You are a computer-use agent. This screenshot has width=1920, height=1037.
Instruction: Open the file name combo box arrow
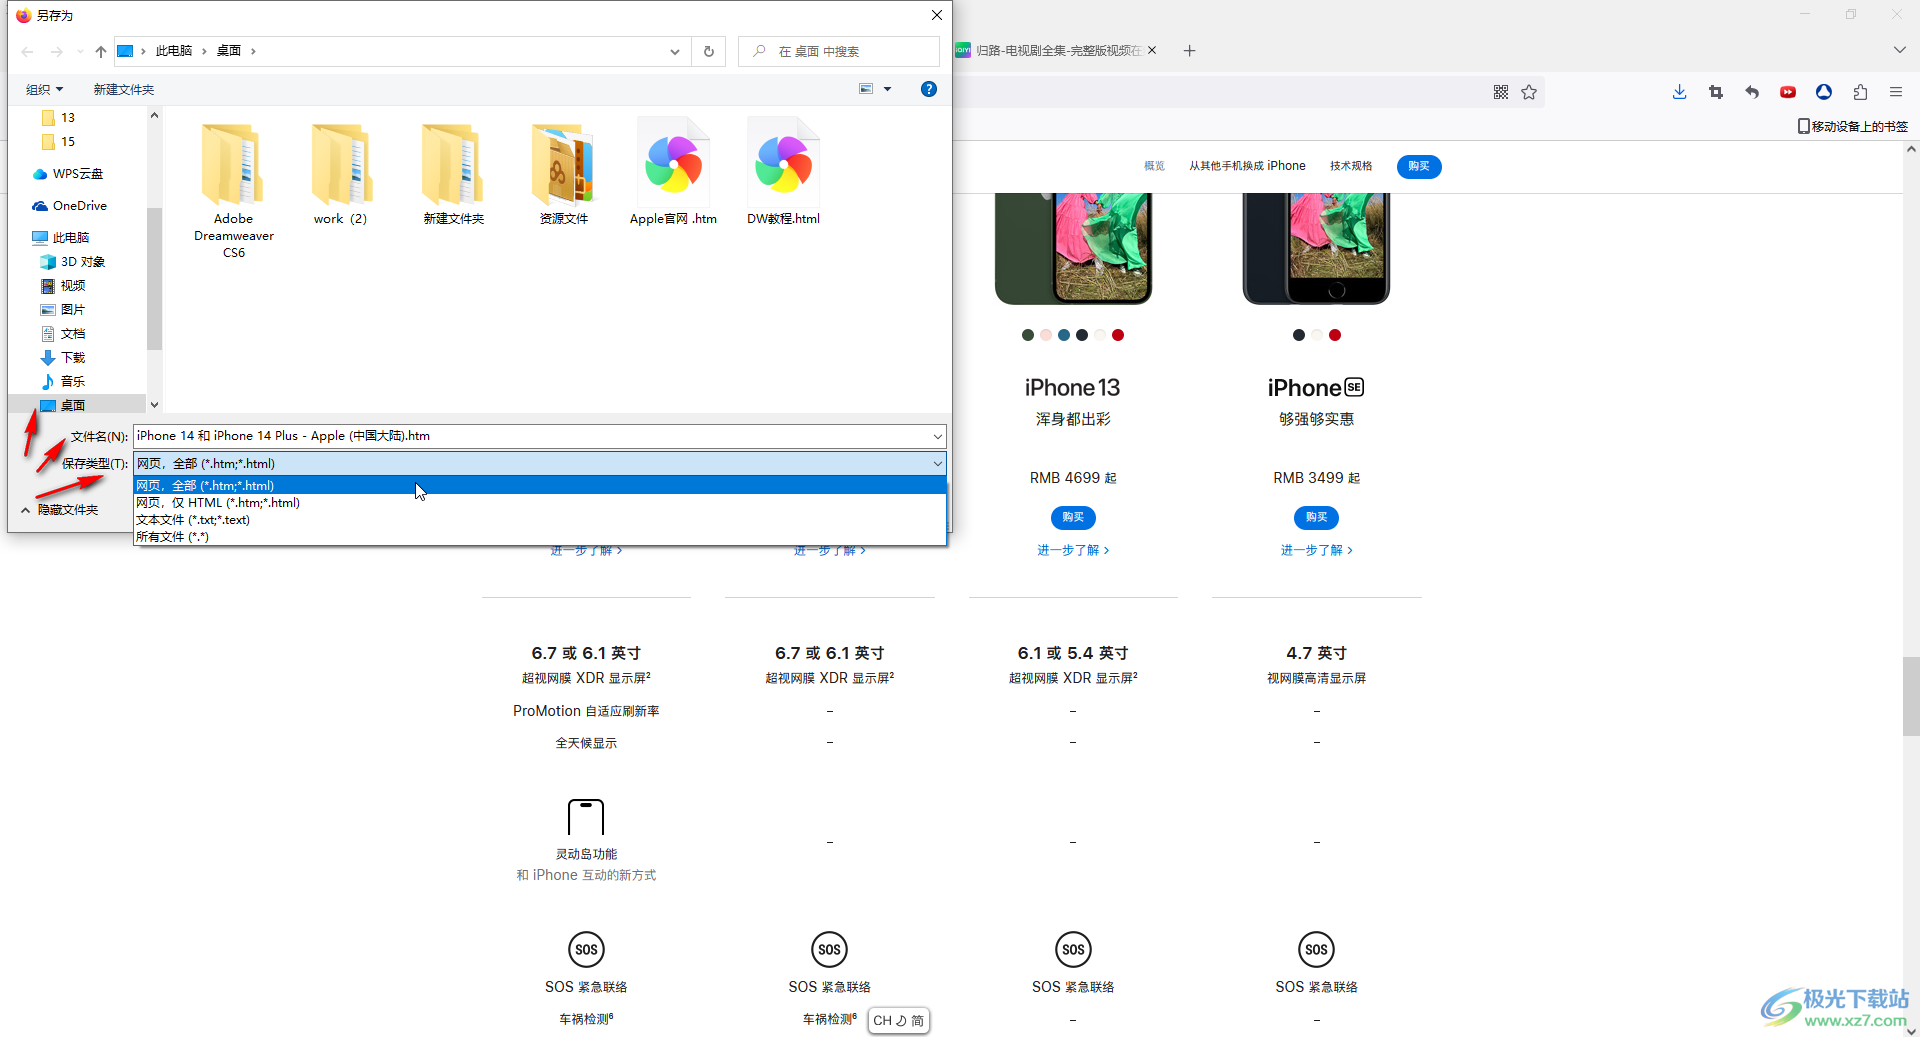click(937, 436)
